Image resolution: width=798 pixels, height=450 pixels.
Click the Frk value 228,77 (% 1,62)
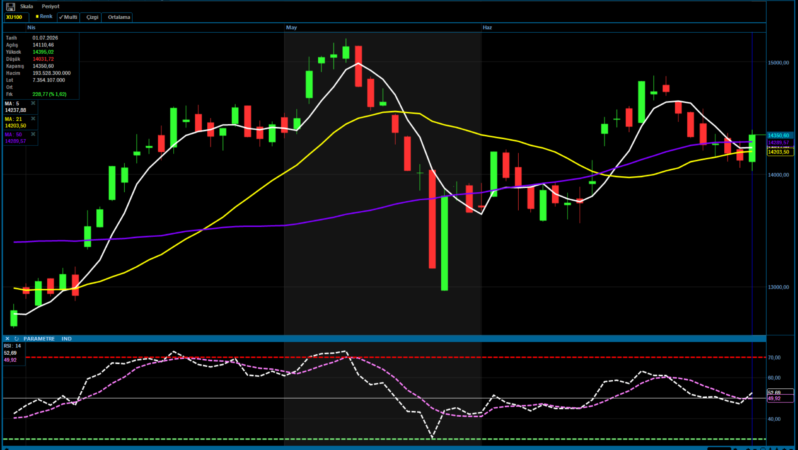[49, 94]
